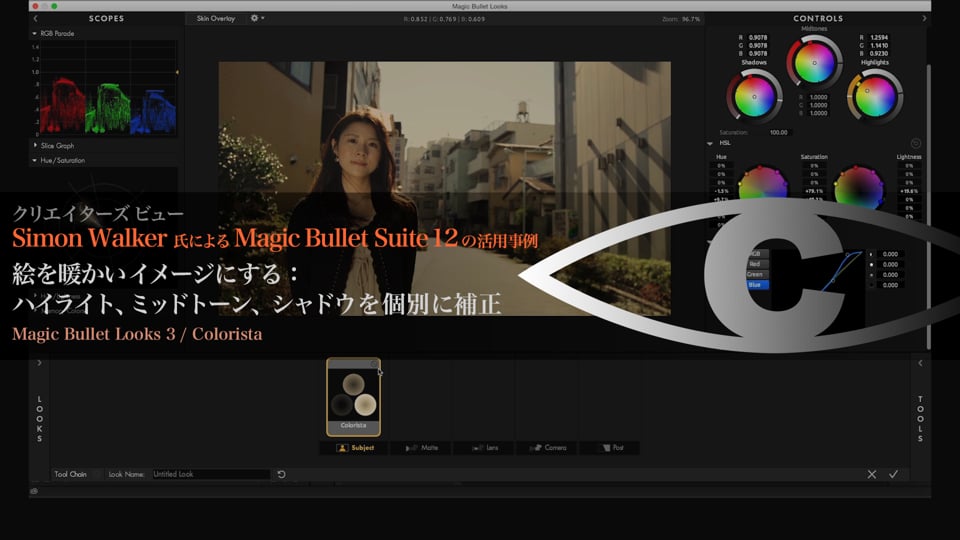Edit Midtones red value 1.0000

pyautogui.click(x=819, y=97)
